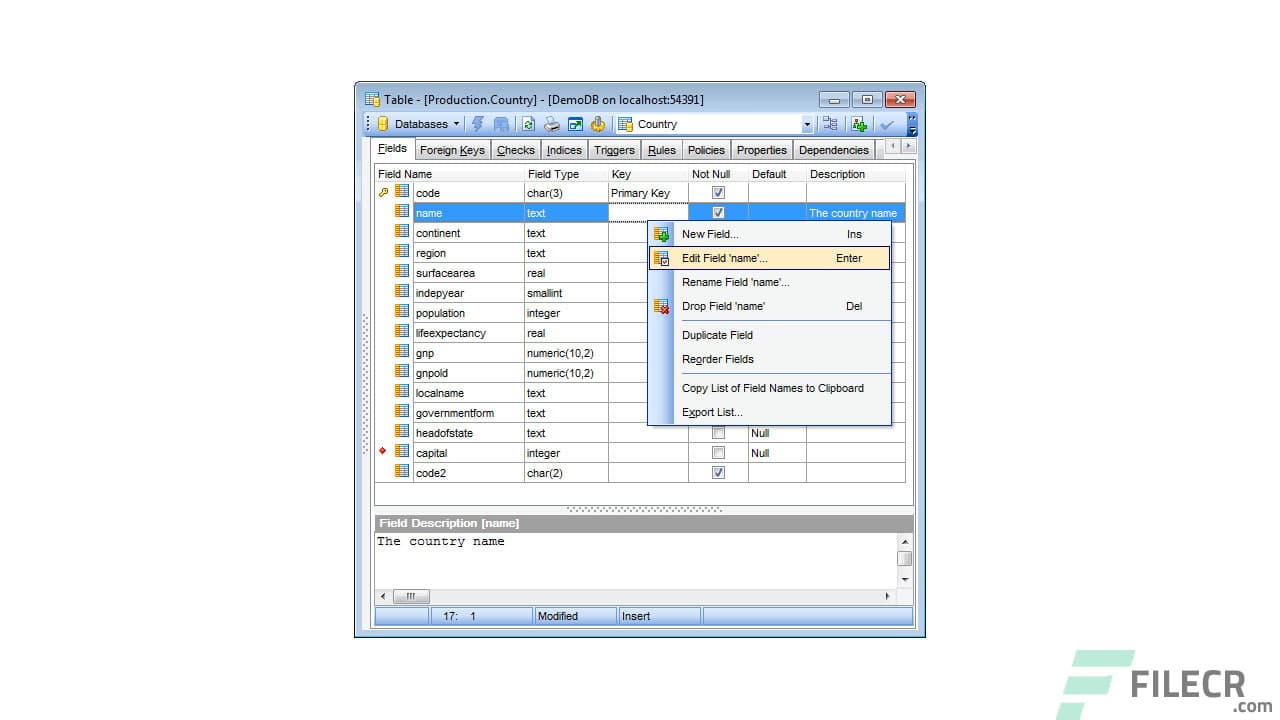Choose Duplicate Field in the context menu
The image size is (1280, 720).
tap(717, 335)
